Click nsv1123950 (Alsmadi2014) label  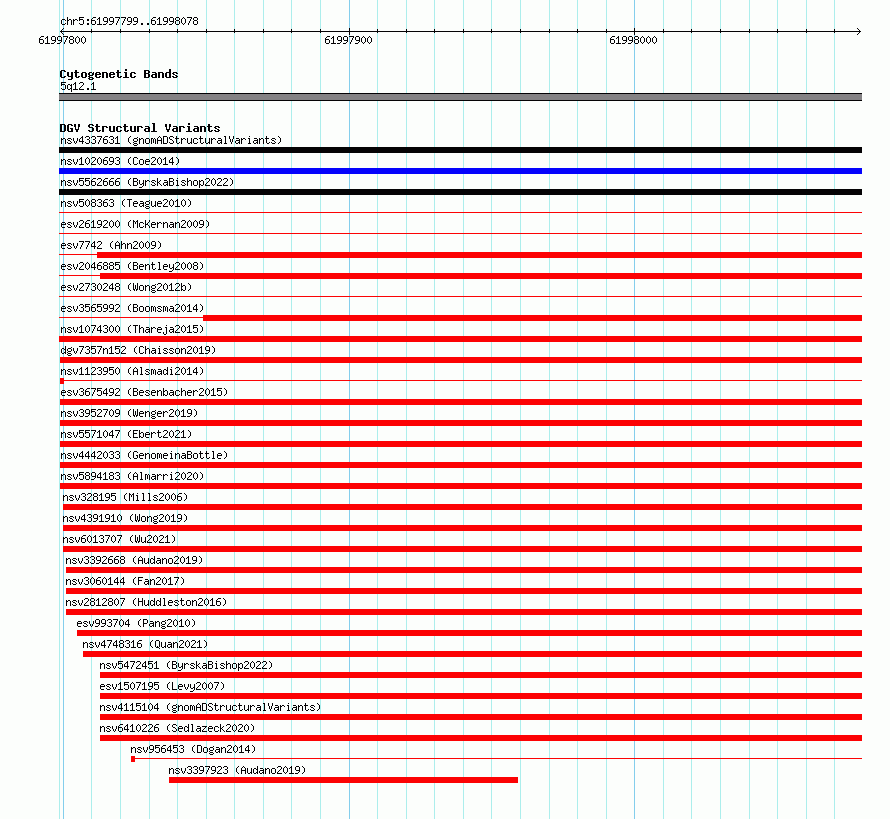(132, 371)
